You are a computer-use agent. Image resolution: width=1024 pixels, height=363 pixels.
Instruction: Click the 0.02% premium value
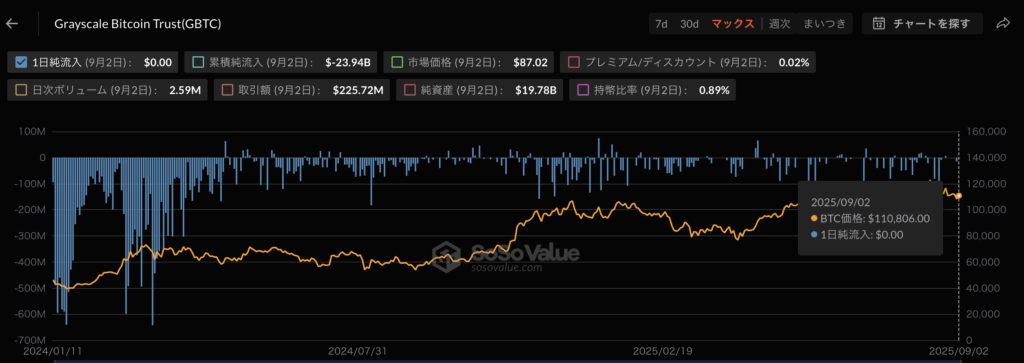[x=794, y=63]
